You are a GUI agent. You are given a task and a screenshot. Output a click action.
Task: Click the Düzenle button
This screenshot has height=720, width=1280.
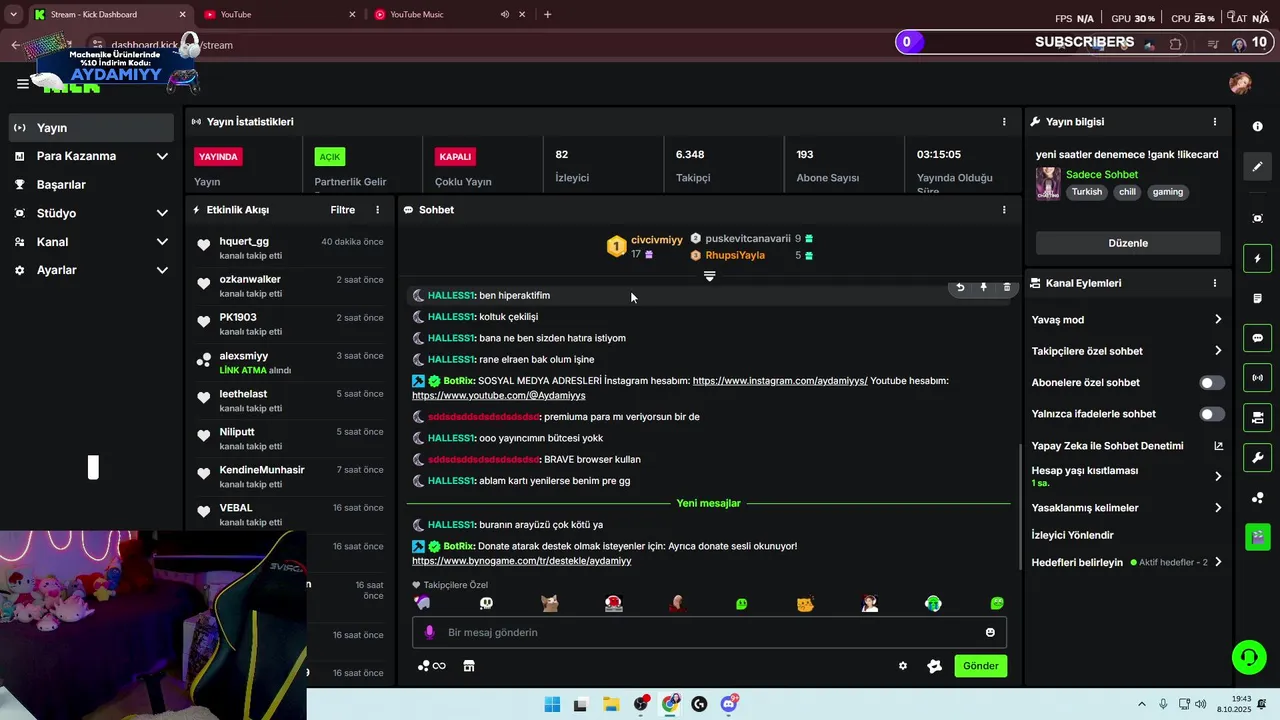(x=1128, y=243)
